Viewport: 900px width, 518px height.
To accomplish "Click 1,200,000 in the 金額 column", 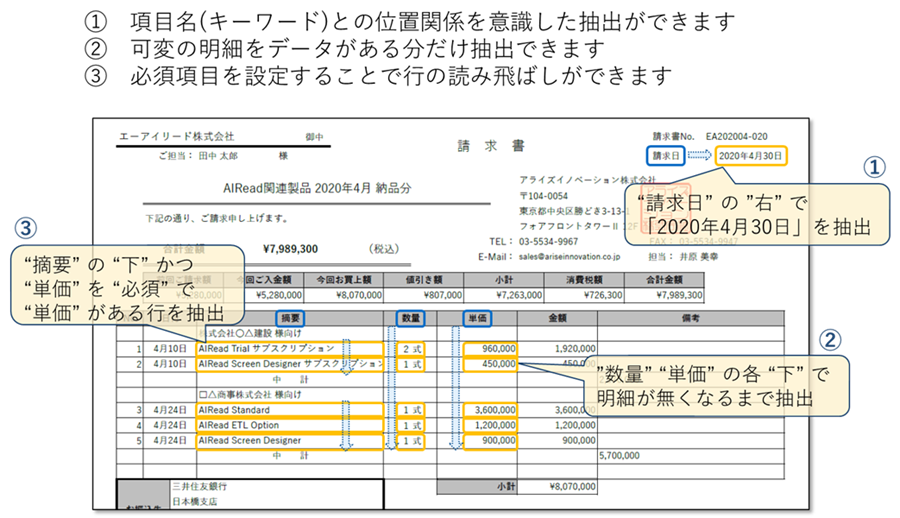I will click(x=575, y=426).
